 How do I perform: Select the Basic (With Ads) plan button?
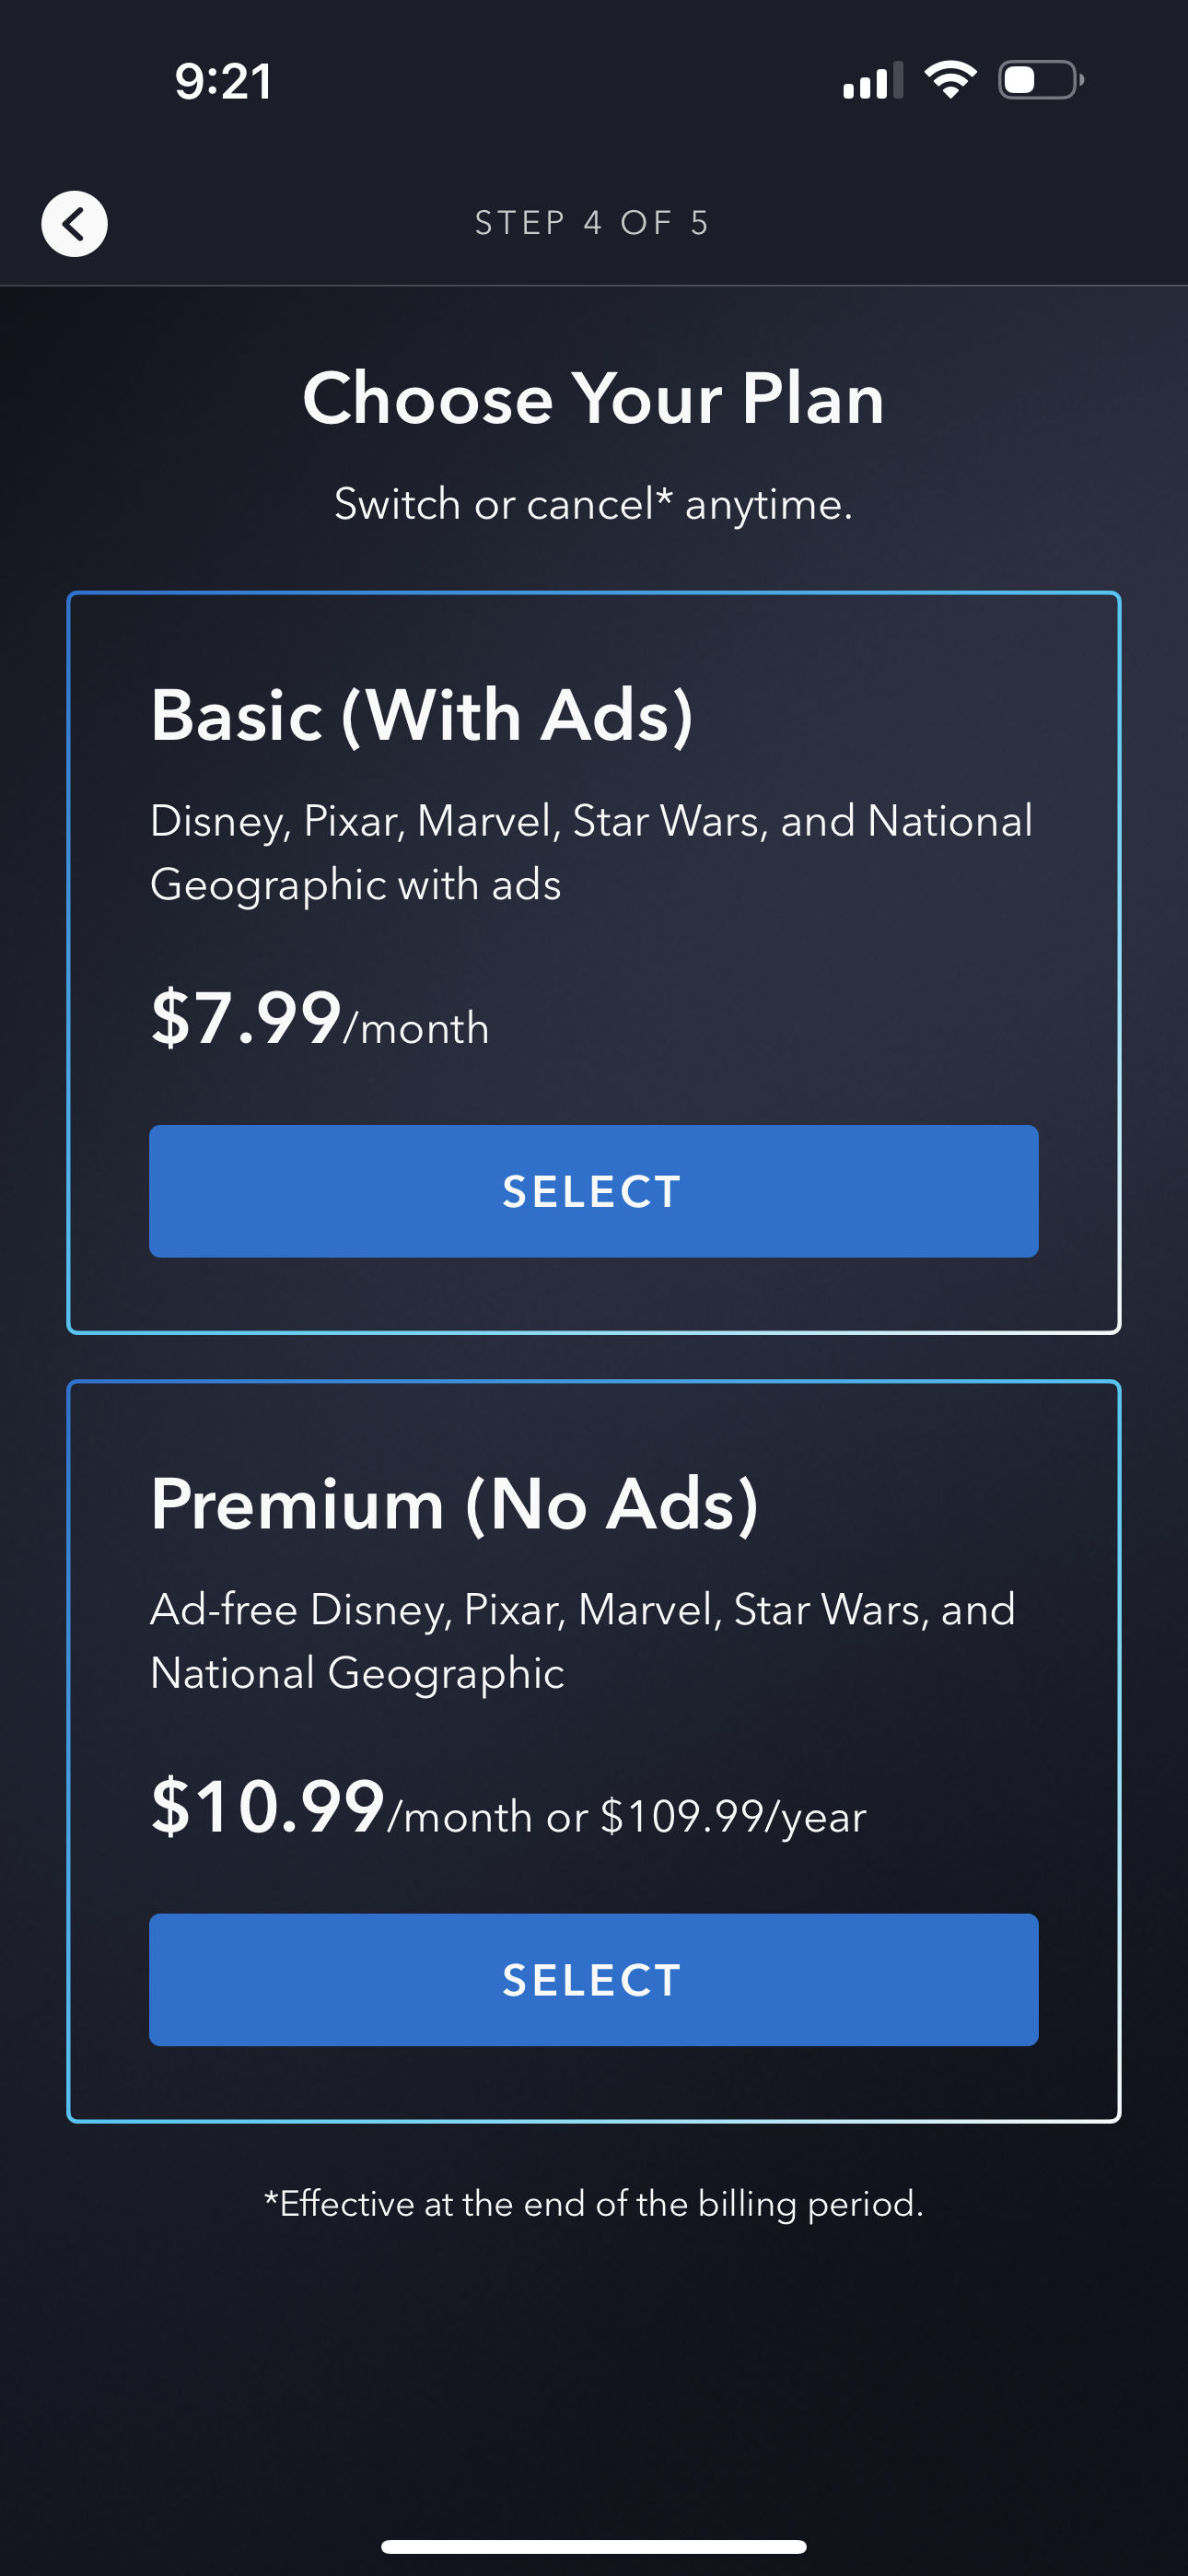(593, 1191)
